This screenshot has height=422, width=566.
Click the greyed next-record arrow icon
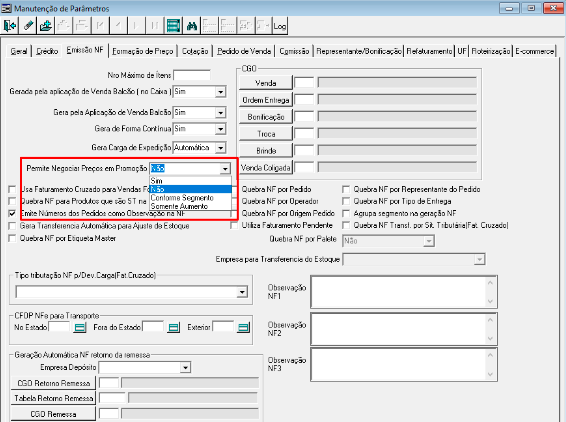click(136, 26)
